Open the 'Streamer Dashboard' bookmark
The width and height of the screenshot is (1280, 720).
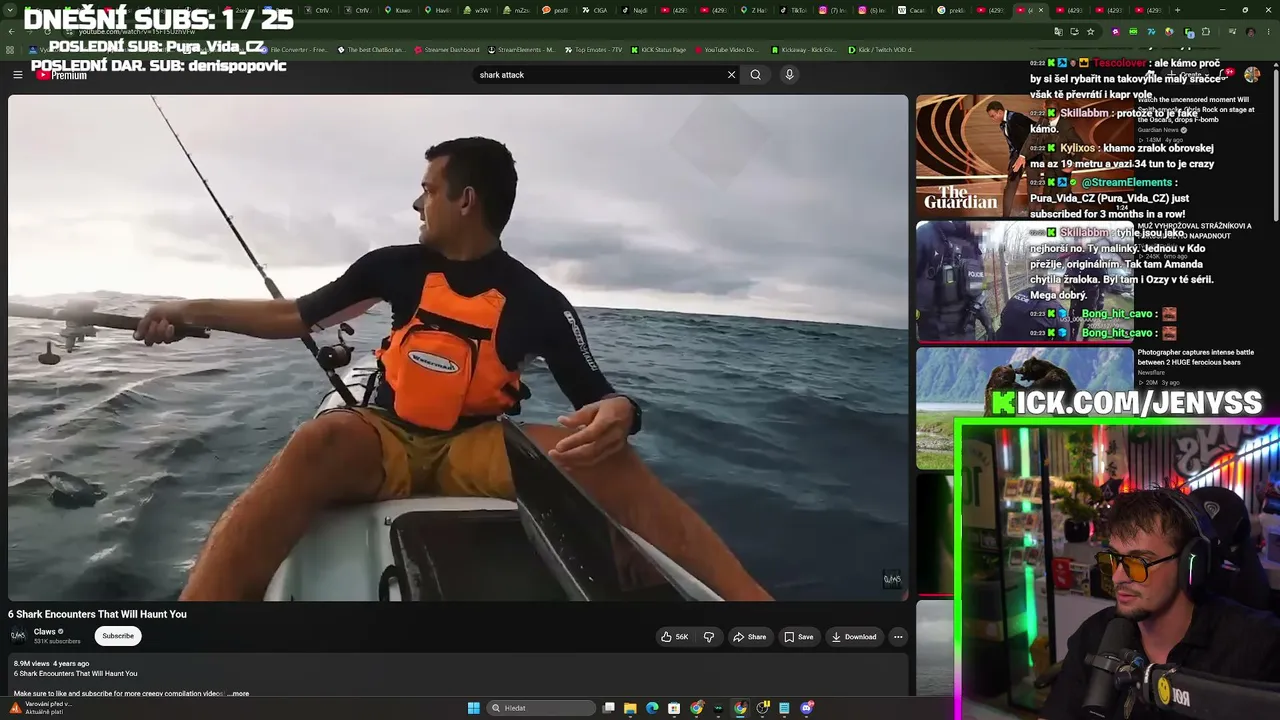tap(446, 50)
